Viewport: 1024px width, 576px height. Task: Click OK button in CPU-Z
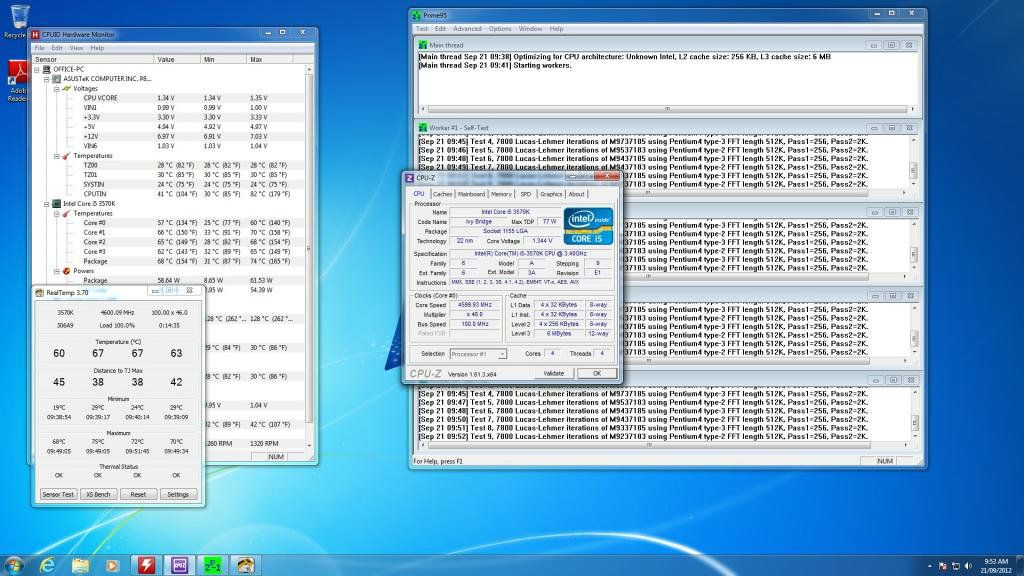(x=597, y=374)
